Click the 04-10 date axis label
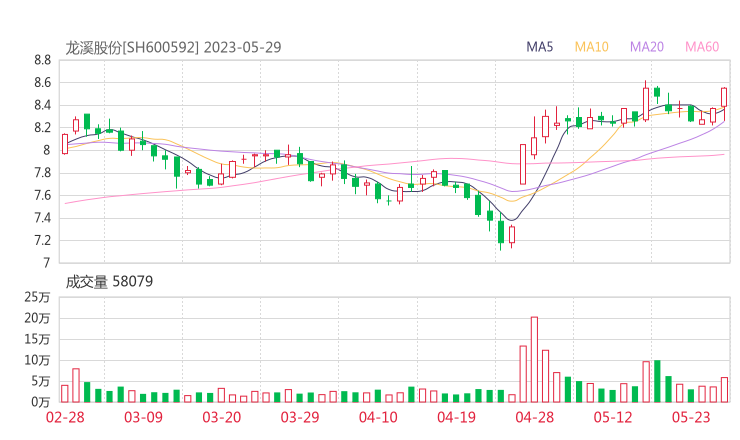 point(378,417)
